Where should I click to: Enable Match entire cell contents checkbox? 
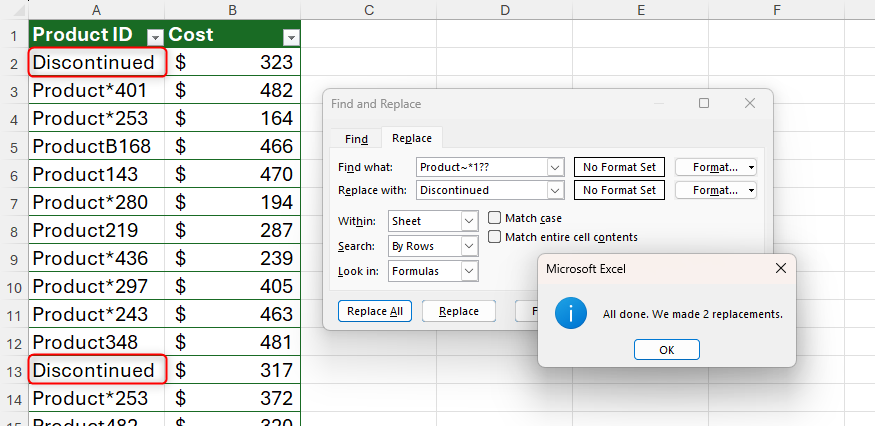coord(494,237)
